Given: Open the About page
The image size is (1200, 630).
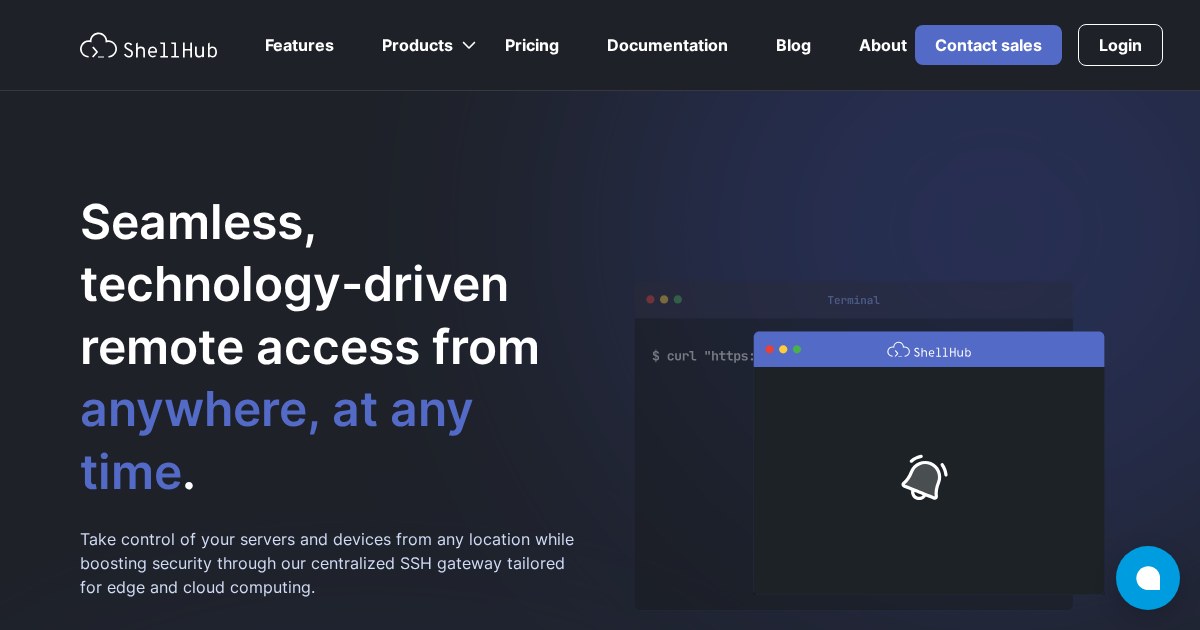Looking at the screenshot, I should click(x=883, y=45).
